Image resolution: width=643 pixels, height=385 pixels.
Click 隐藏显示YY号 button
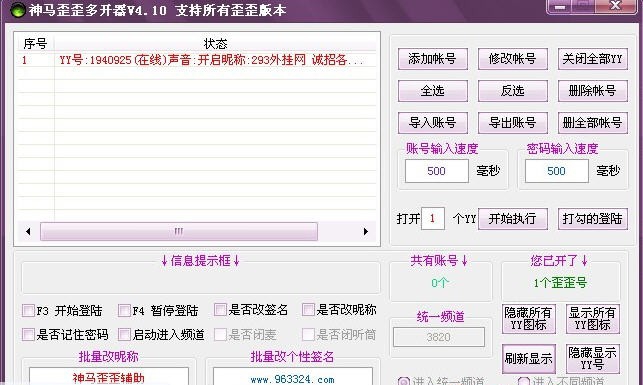click(593, 359)
